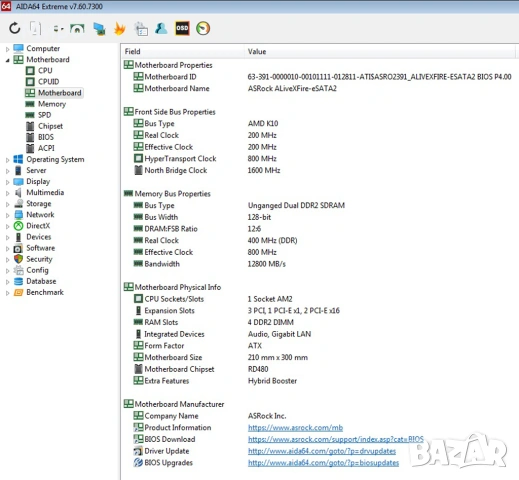Click the RD480 chipset value
519x480 pixels.
pos(258,369)
